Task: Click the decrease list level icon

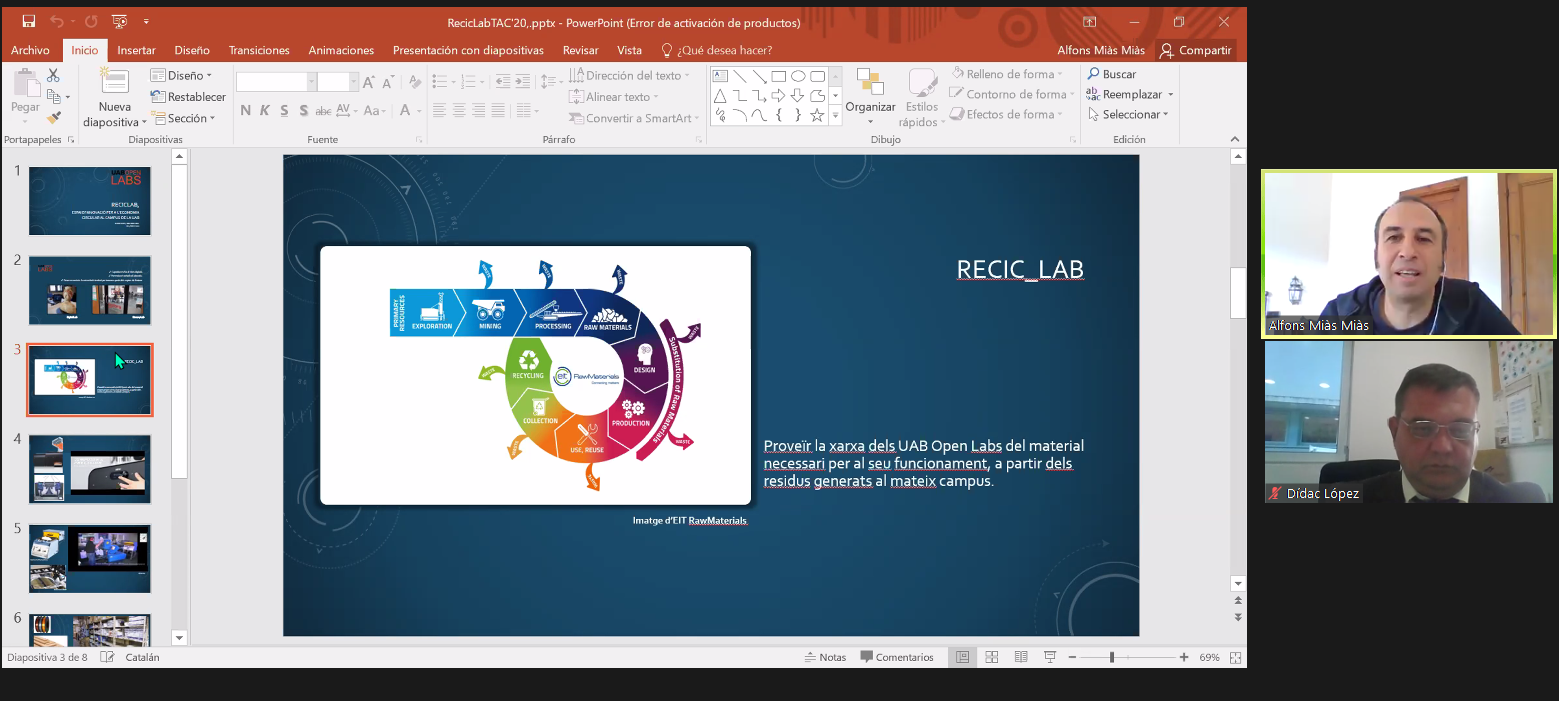Action: point(502,82)
